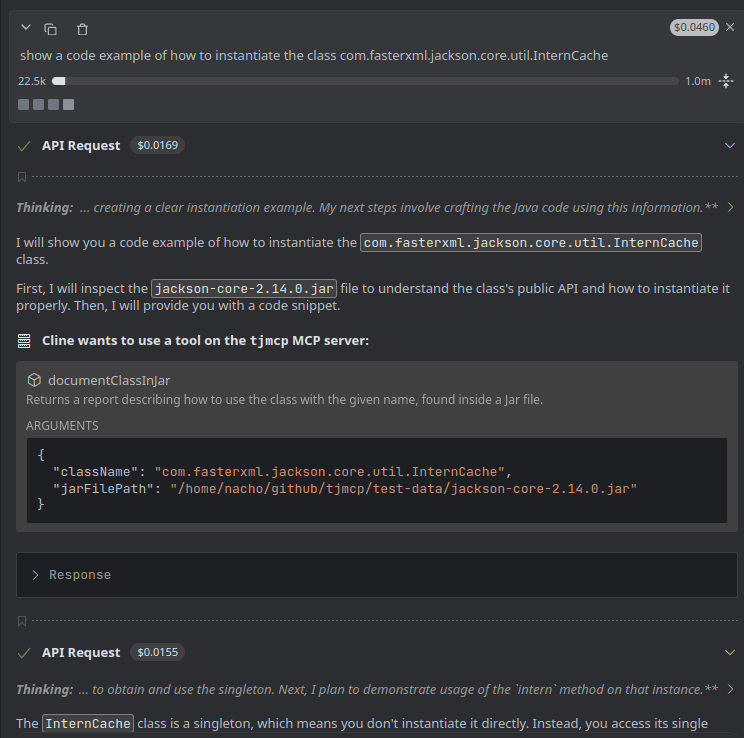Click the checkpoint bookmark above first Thinking
The image size is (744, 738).
click(x=22, y=177)
